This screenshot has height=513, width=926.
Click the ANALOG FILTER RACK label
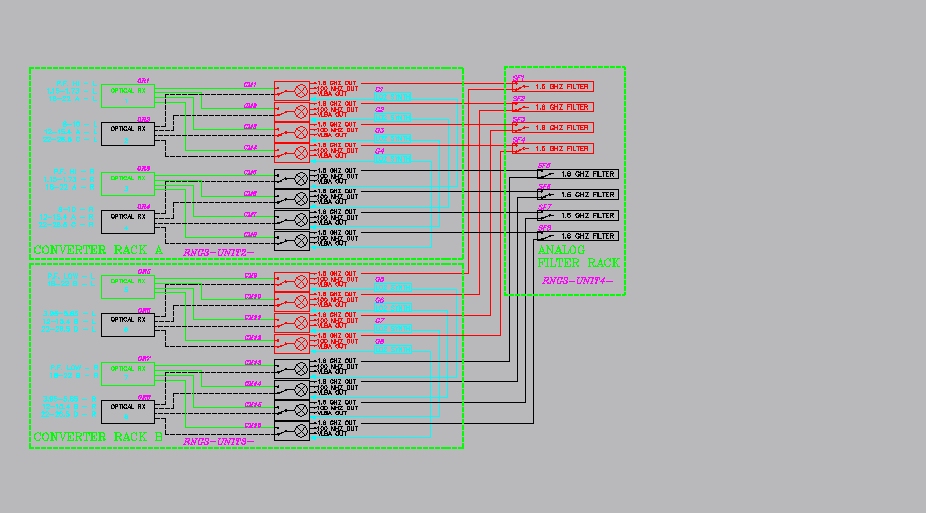[579, 257]
